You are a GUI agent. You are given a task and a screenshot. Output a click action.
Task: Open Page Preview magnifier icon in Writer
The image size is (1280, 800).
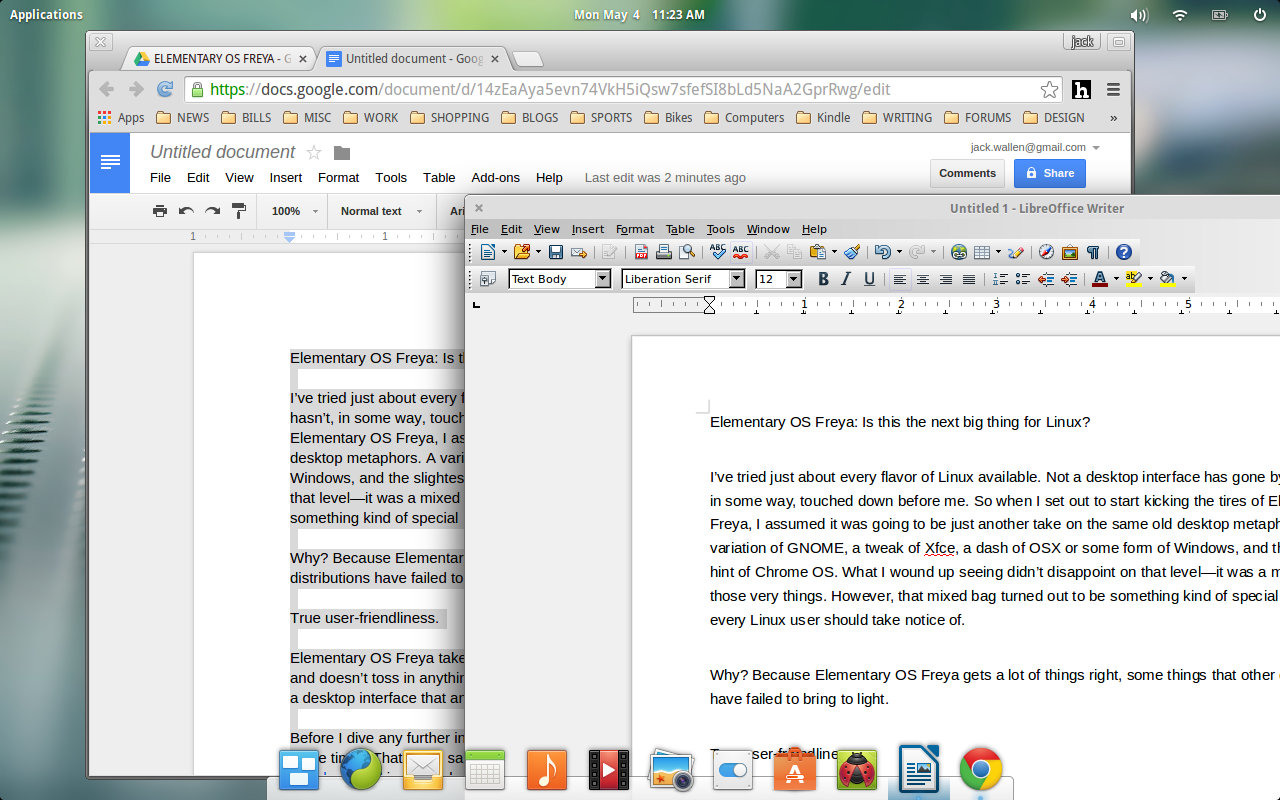[x=686, y=252]
